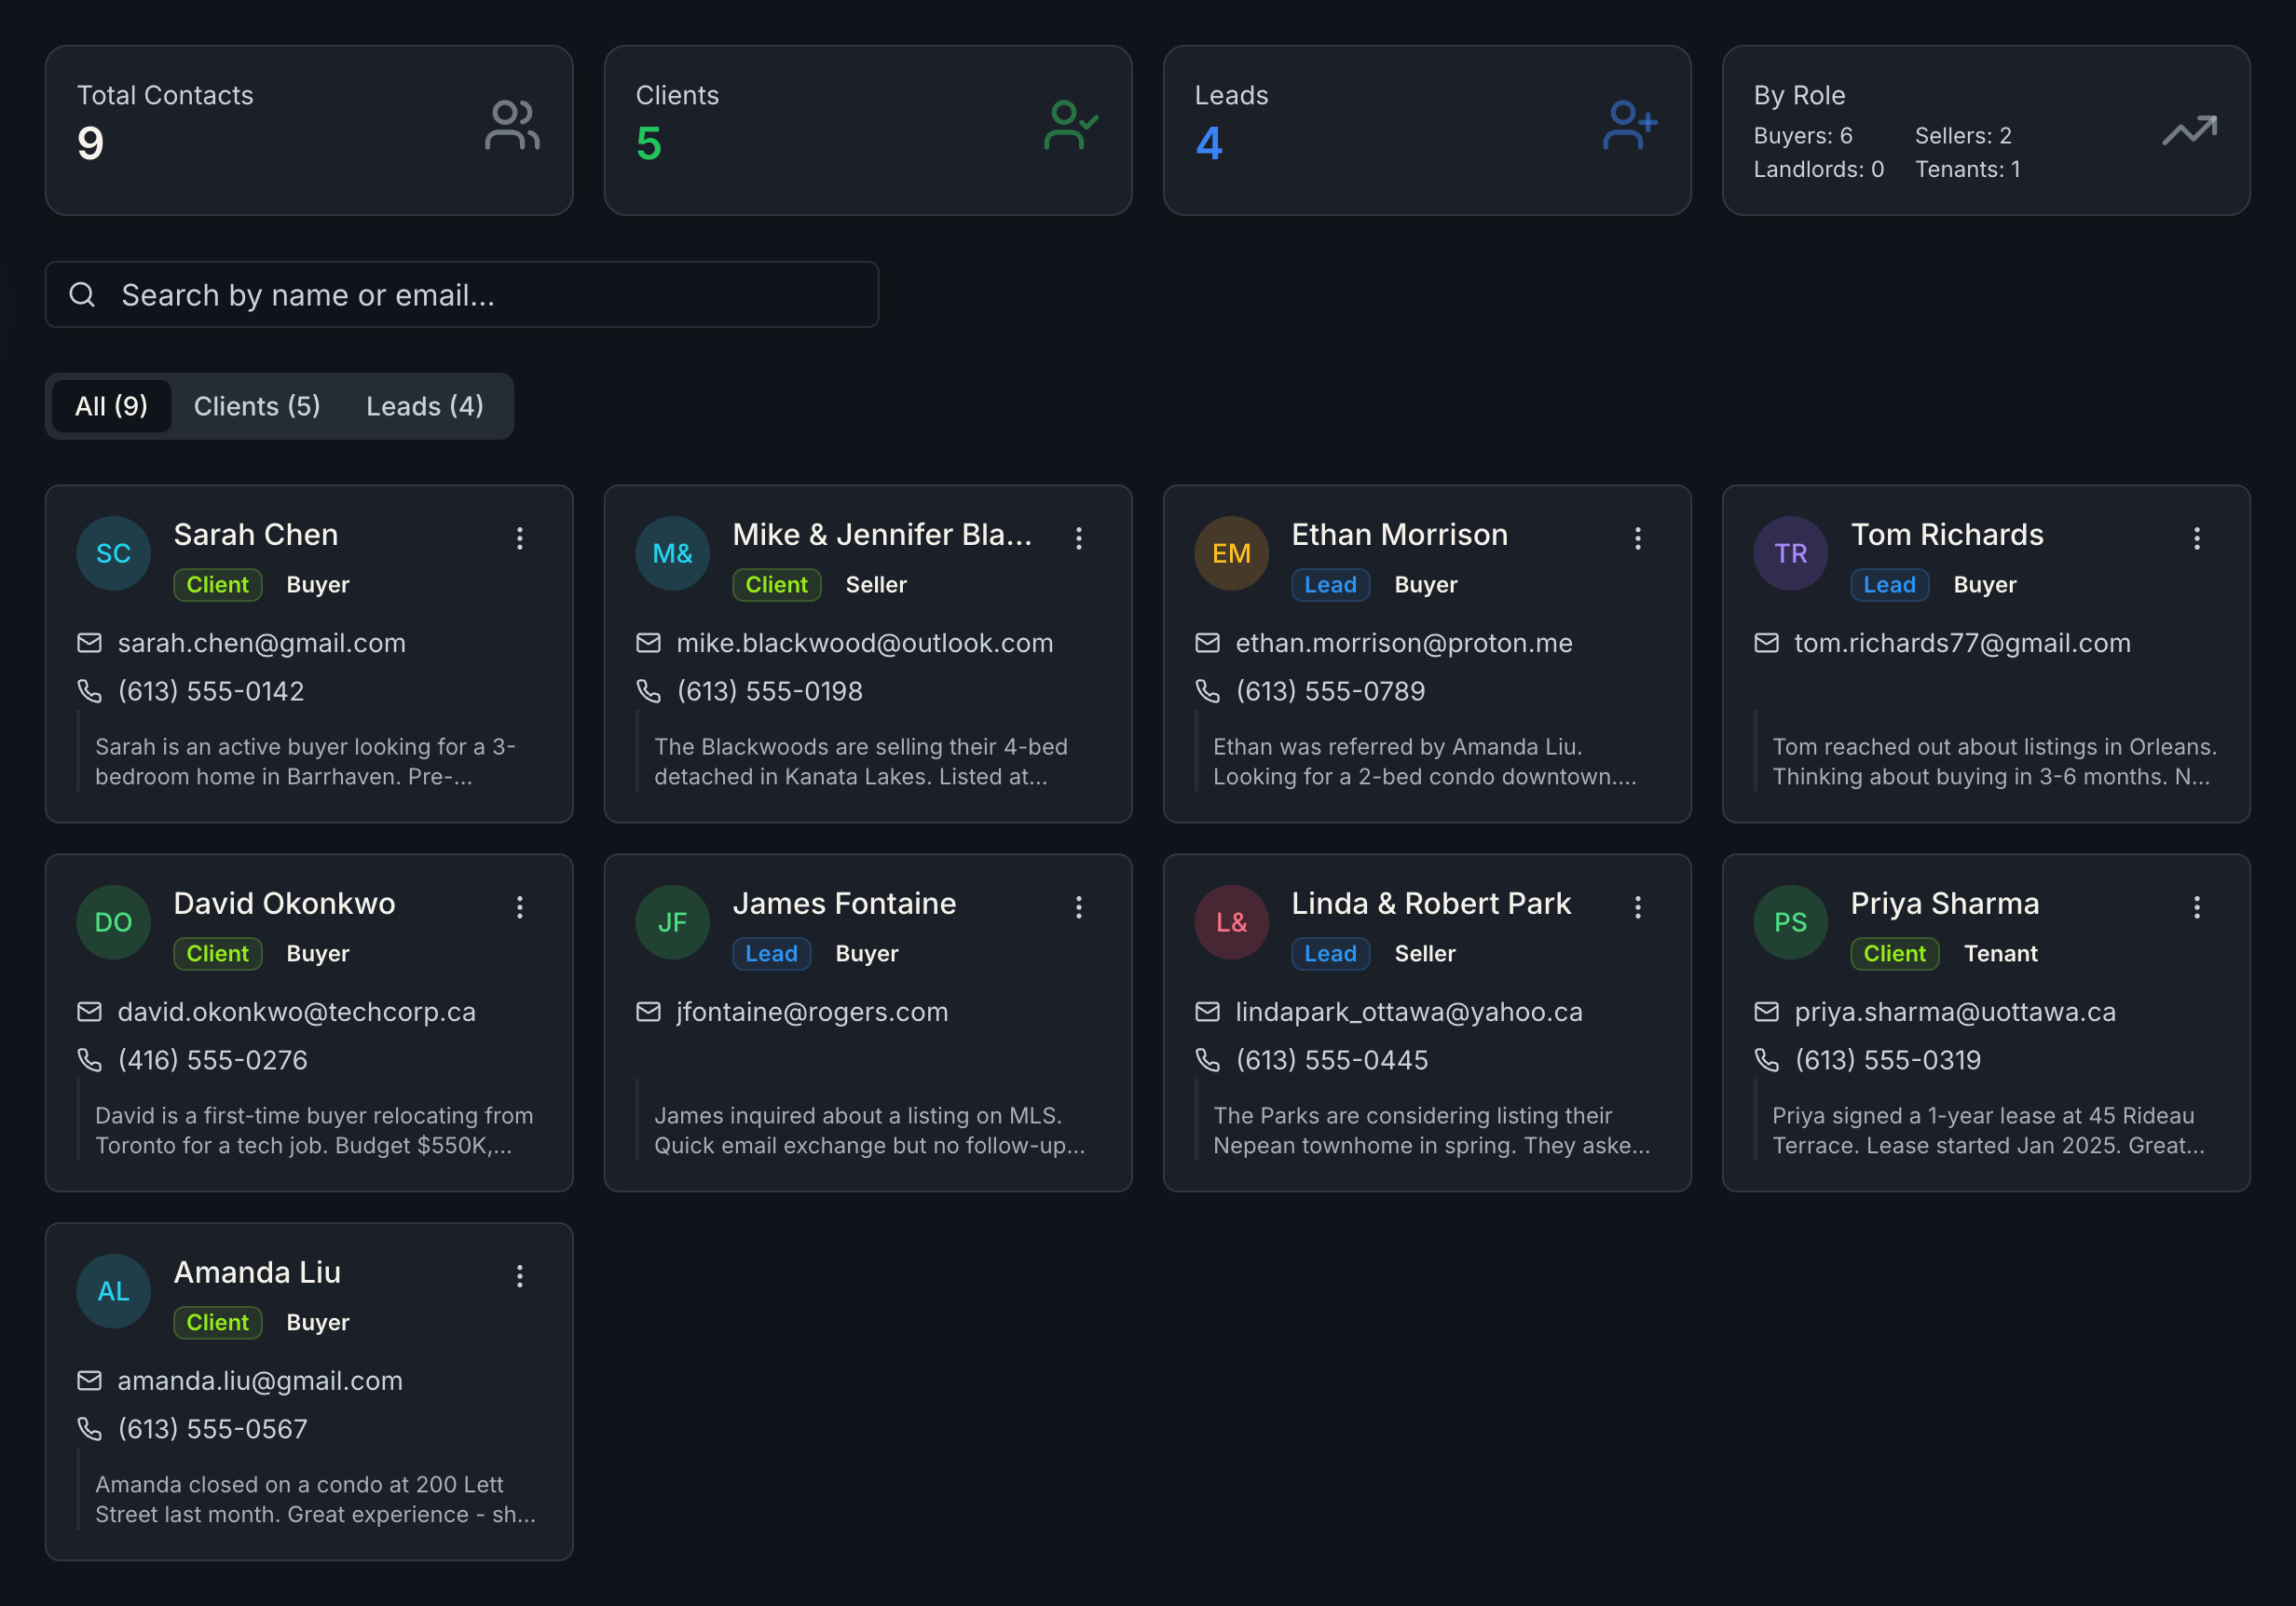Open Amanda Liu's three-dot menu
Viewport: 2296px width, 1606px height.
click(520, 1275)
